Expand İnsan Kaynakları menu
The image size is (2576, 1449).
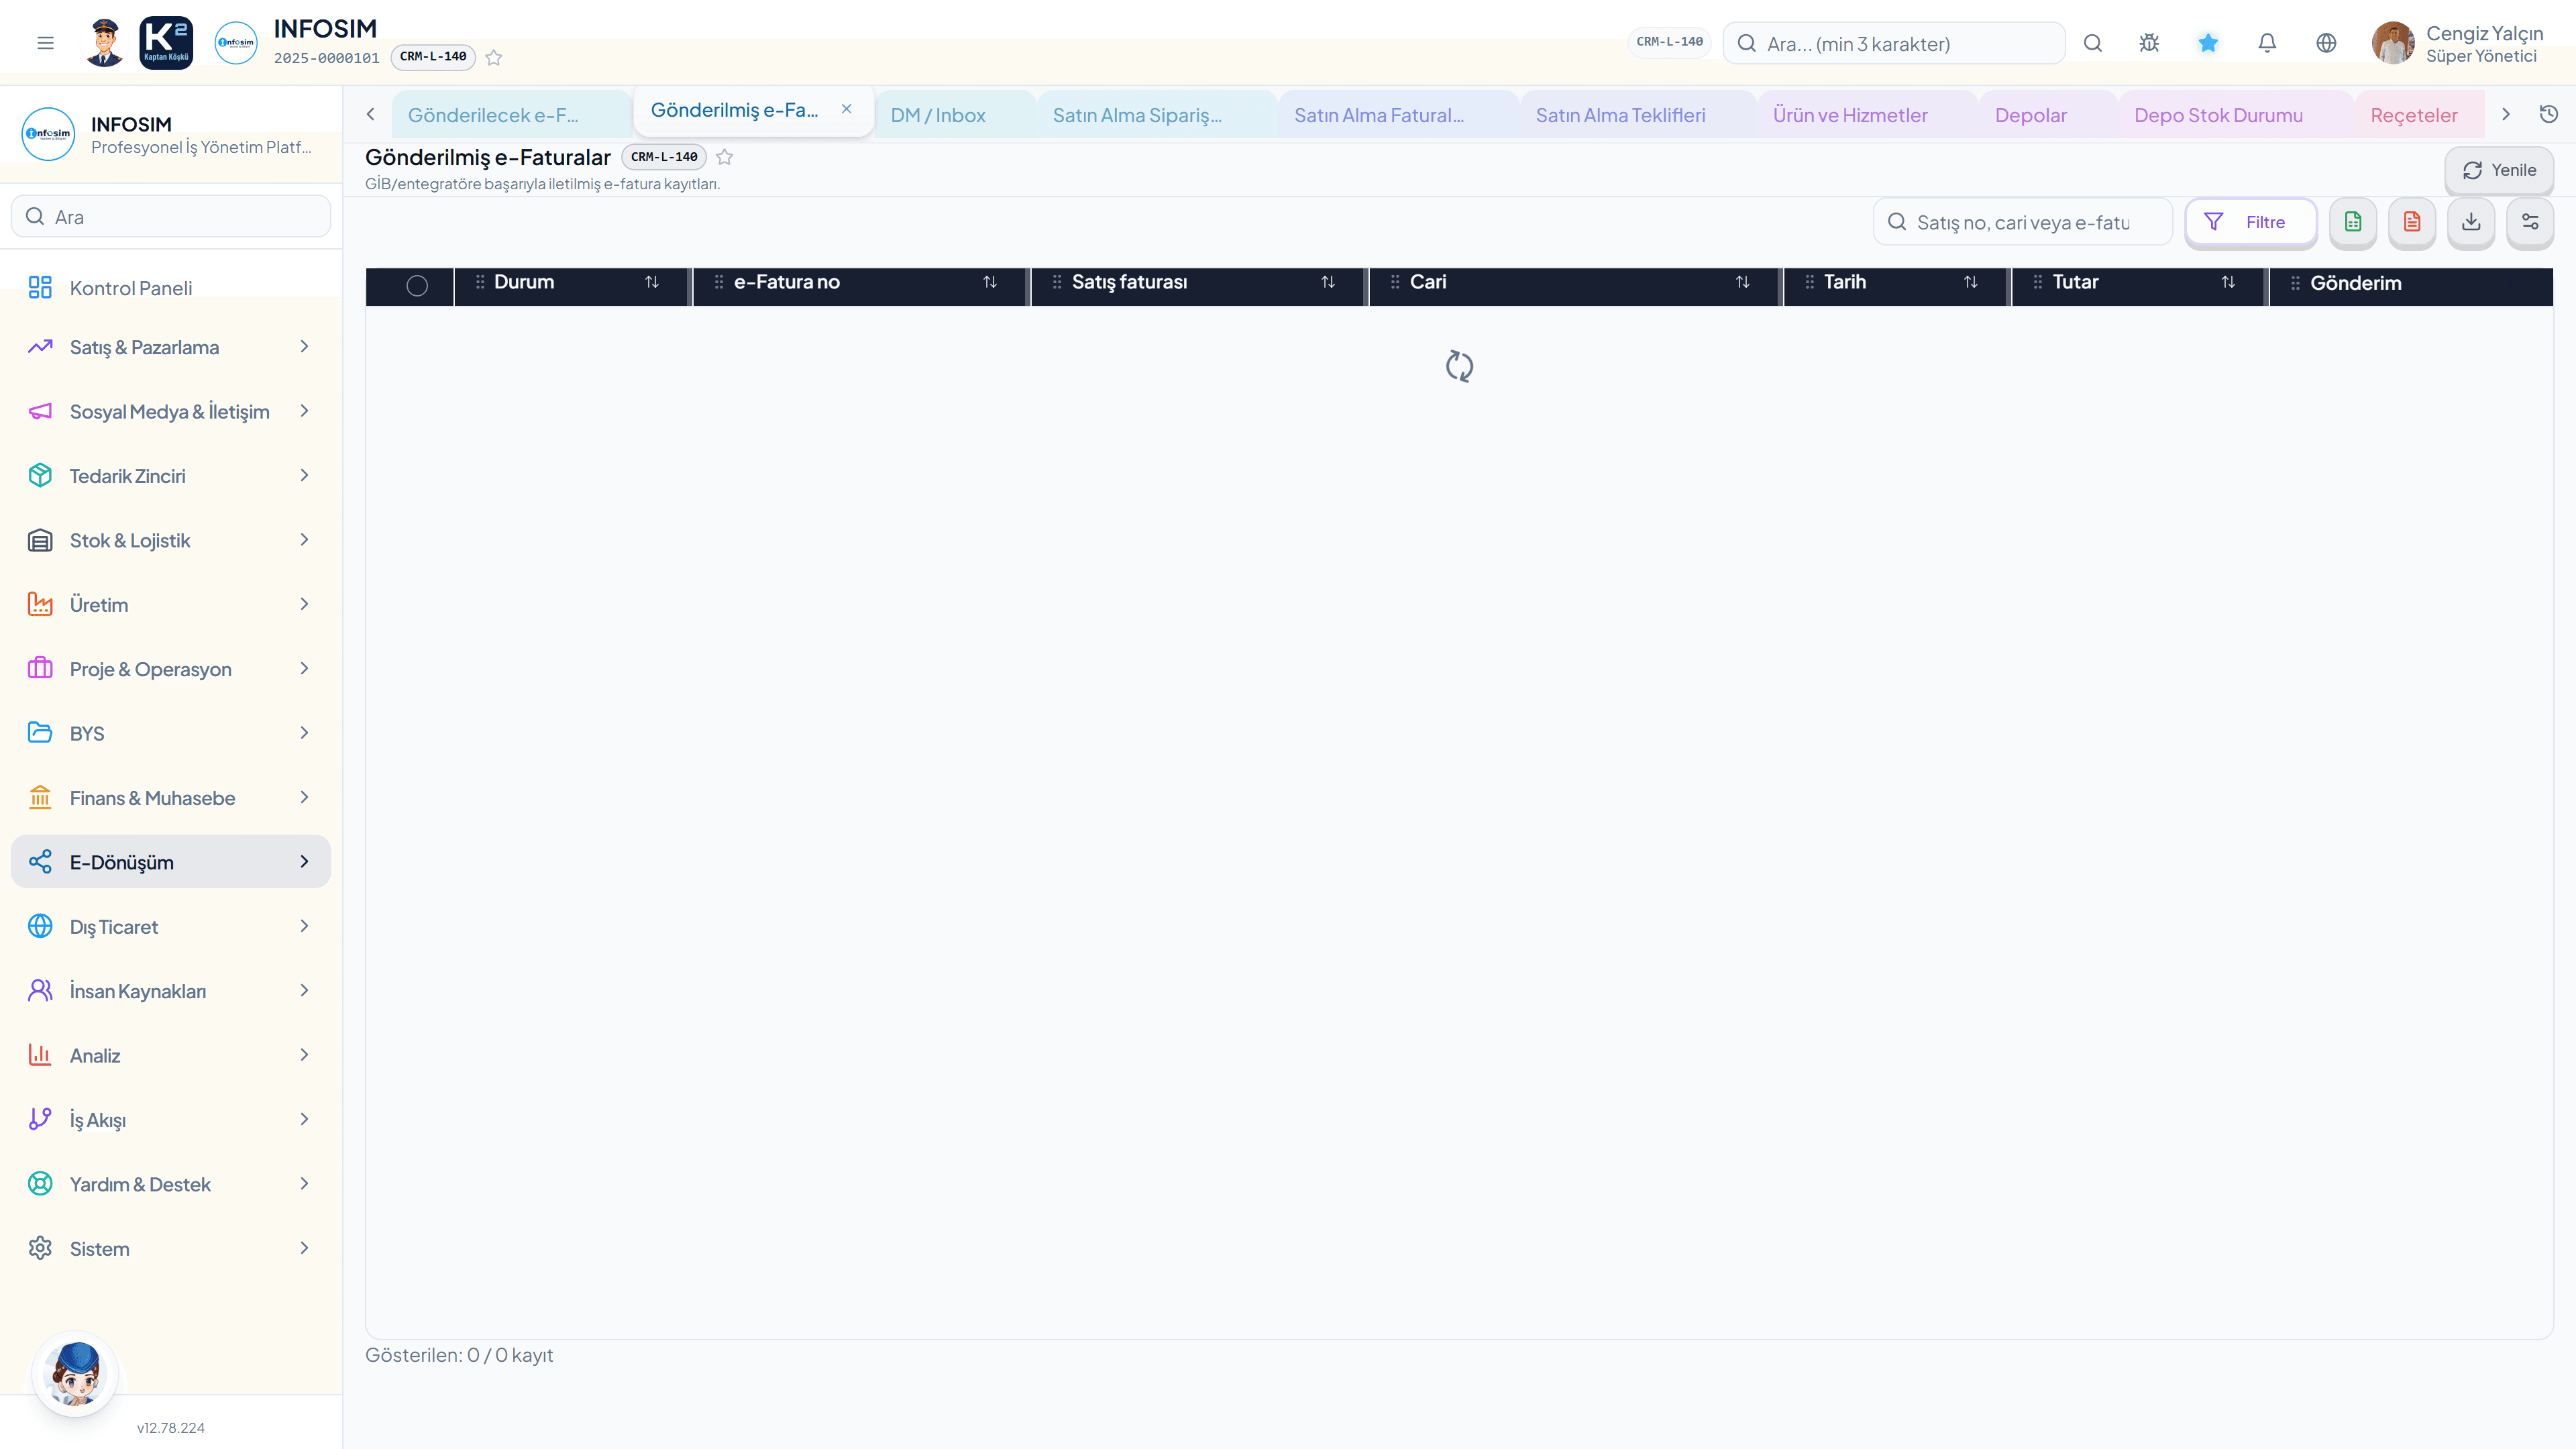(171, 991)
